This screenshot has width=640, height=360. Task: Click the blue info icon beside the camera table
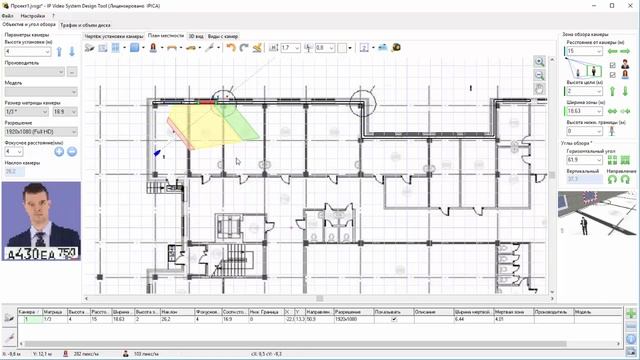[631, 339]
